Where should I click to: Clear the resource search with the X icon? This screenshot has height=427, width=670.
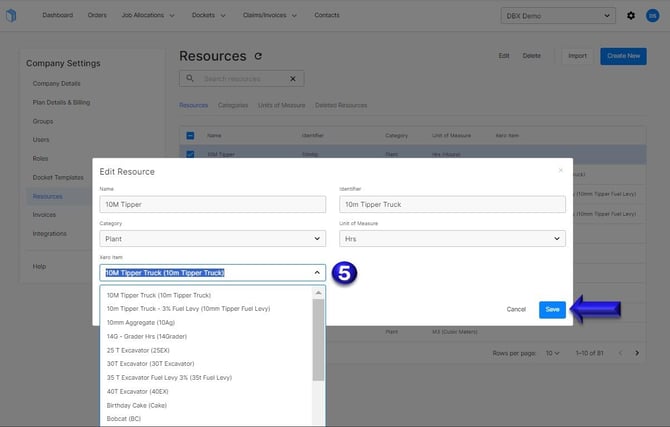(x=293, y=79)
